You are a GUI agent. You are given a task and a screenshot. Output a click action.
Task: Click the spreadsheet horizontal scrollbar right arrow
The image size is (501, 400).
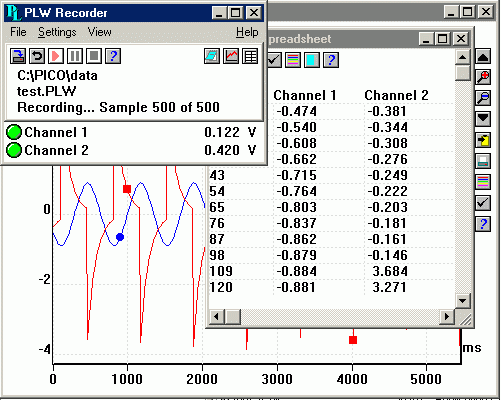tap(447, 316)
